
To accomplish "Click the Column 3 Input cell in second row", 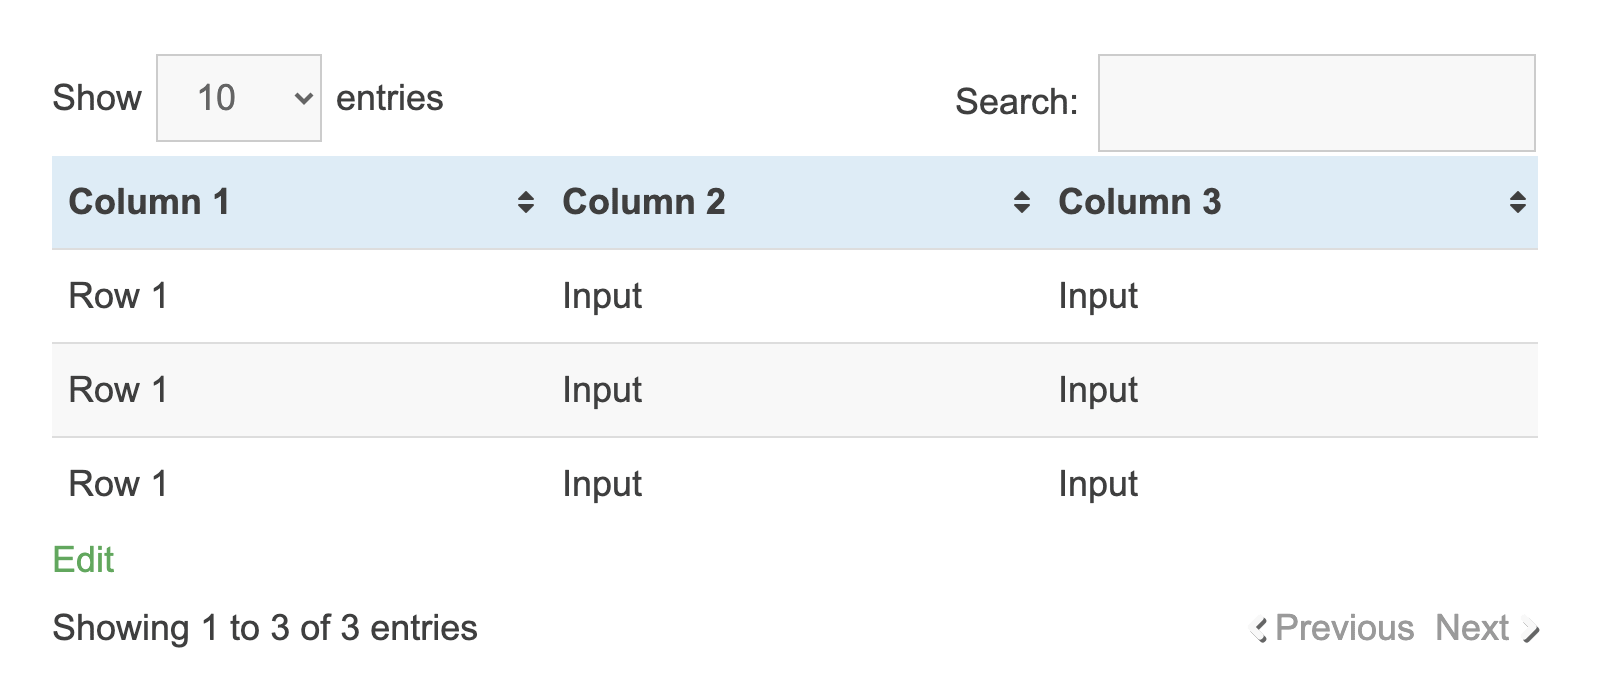I will coord(1098,390).
